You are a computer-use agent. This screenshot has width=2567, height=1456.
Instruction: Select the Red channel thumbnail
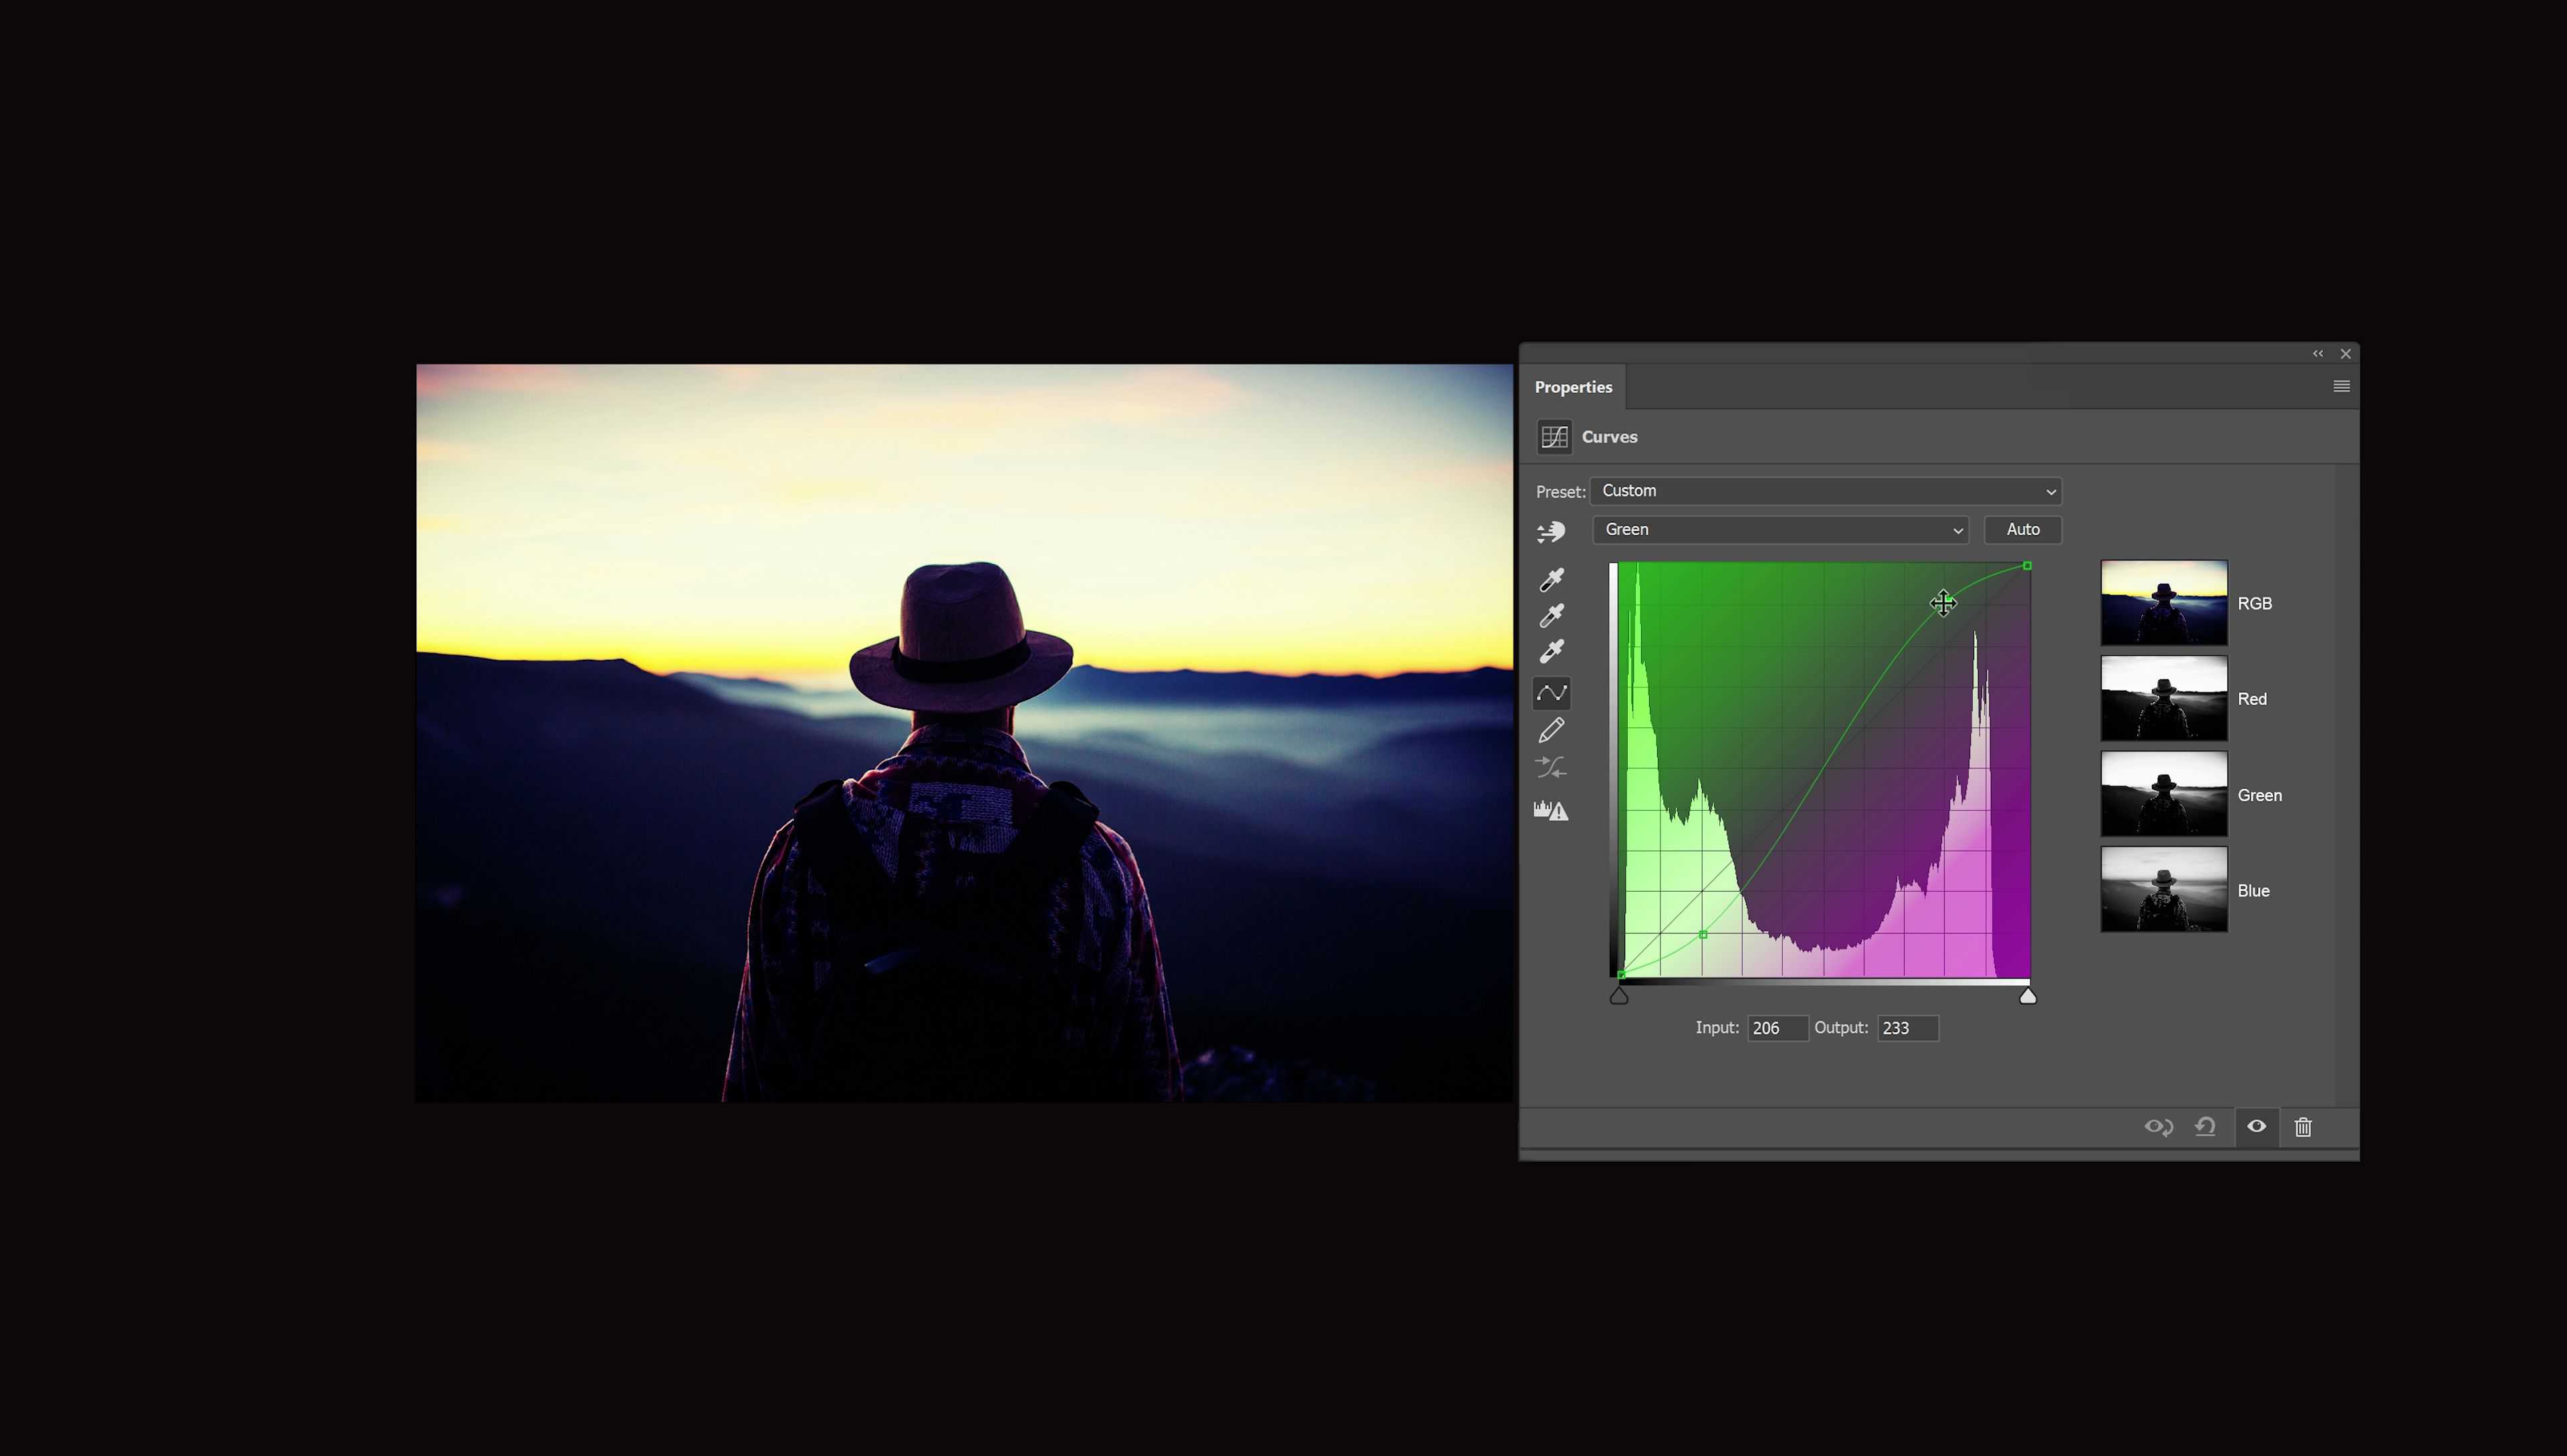(2164, 698)
